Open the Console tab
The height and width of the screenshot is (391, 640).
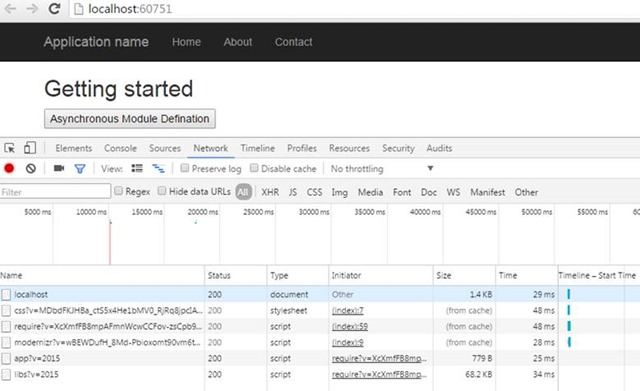tap(120, 148)
